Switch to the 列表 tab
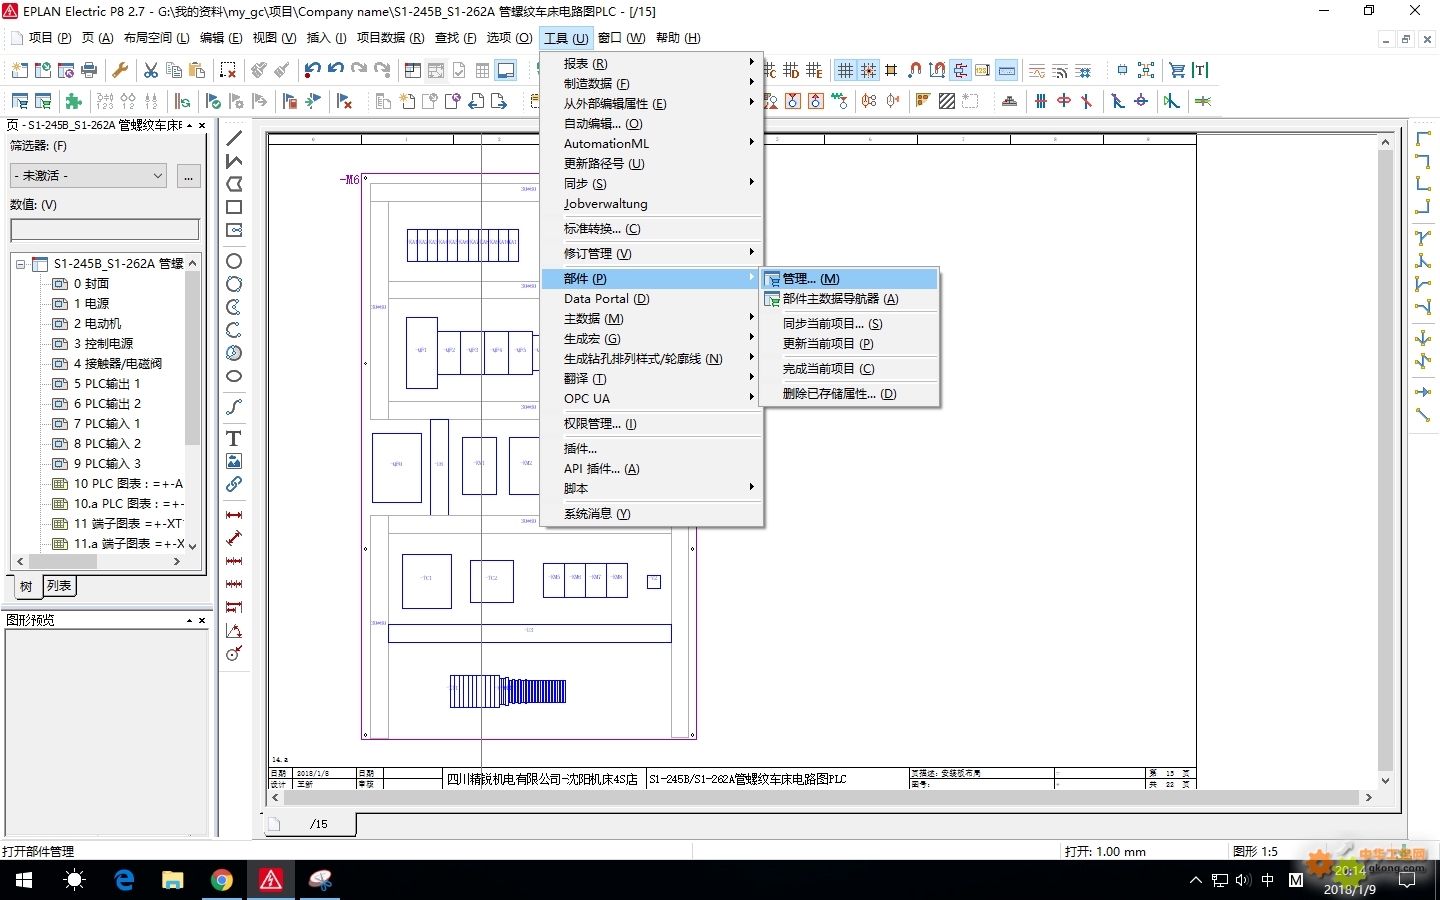Screen dimensions: 1440x900 pos(59,586)
